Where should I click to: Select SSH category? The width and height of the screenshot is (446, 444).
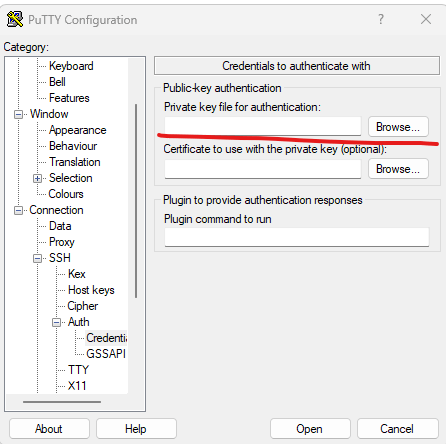pos(60,258)
